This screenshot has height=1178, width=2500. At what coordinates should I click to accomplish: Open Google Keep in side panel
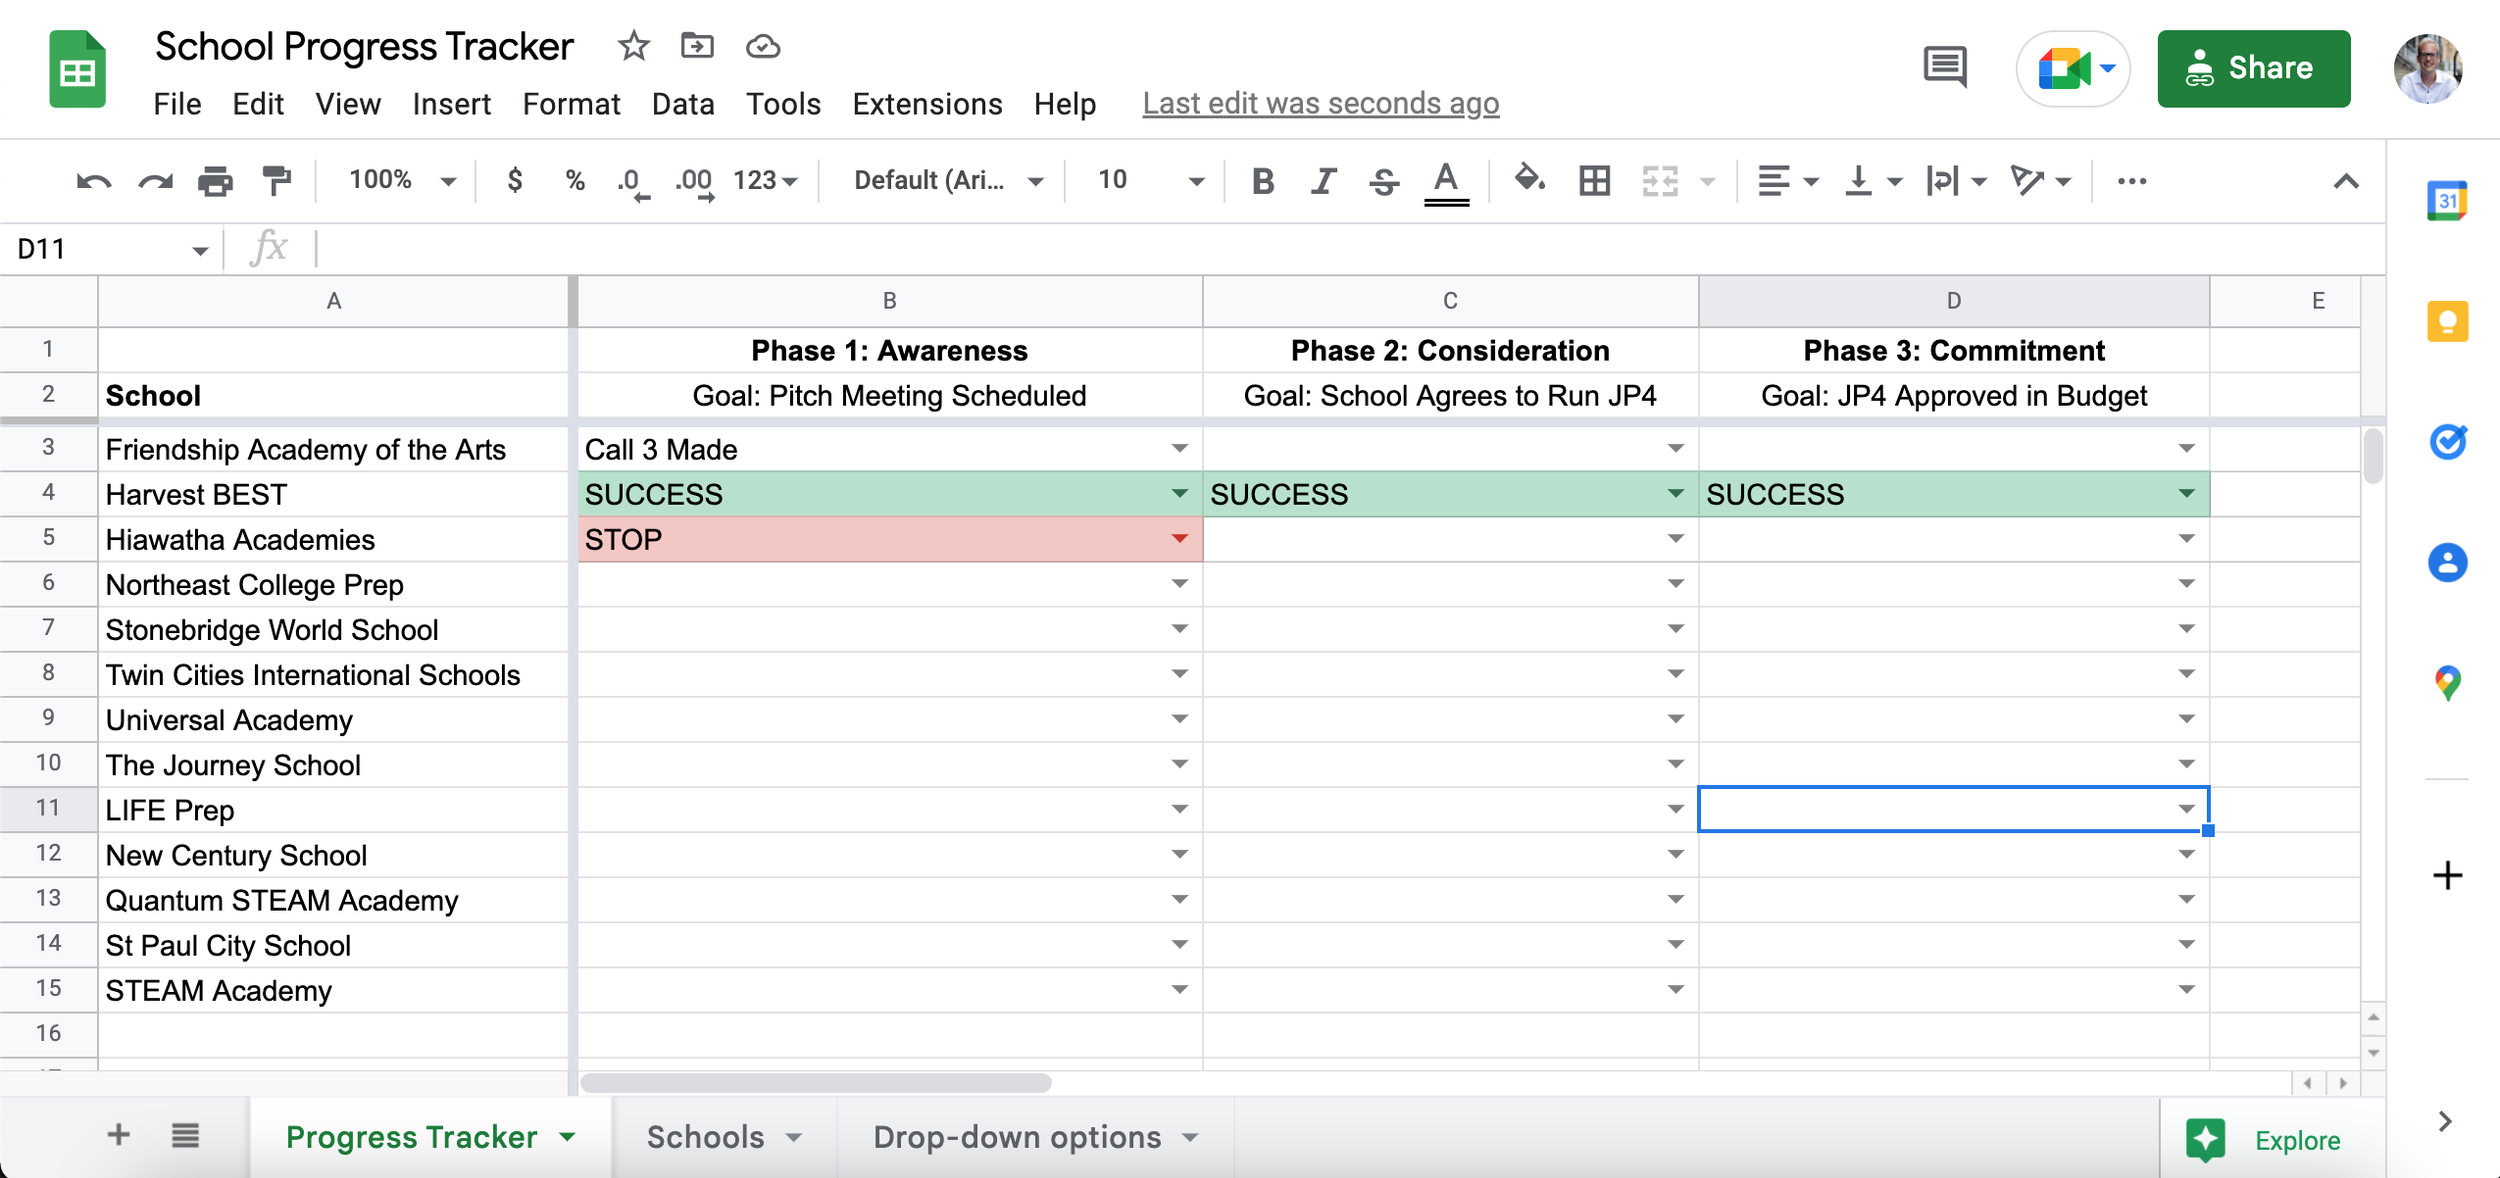pyautogui.click(x=2447, y=322)
